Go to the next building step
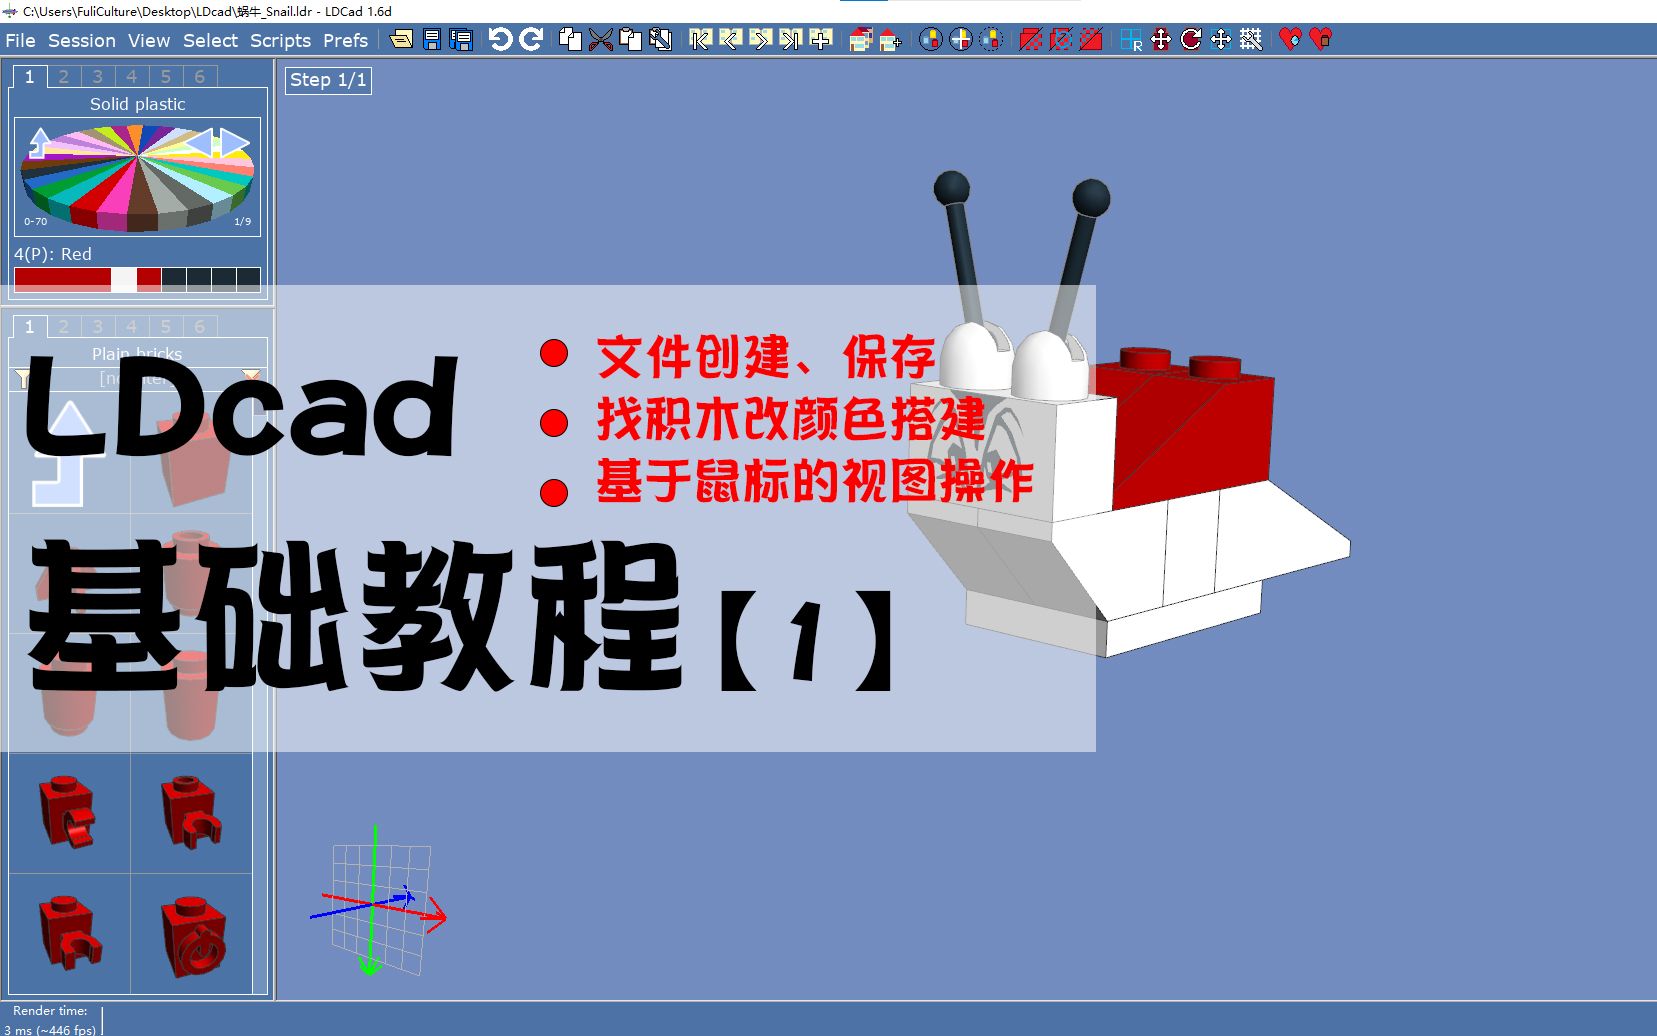The width and height of the screenshot is (1657, 1036). tap(760, 39)
